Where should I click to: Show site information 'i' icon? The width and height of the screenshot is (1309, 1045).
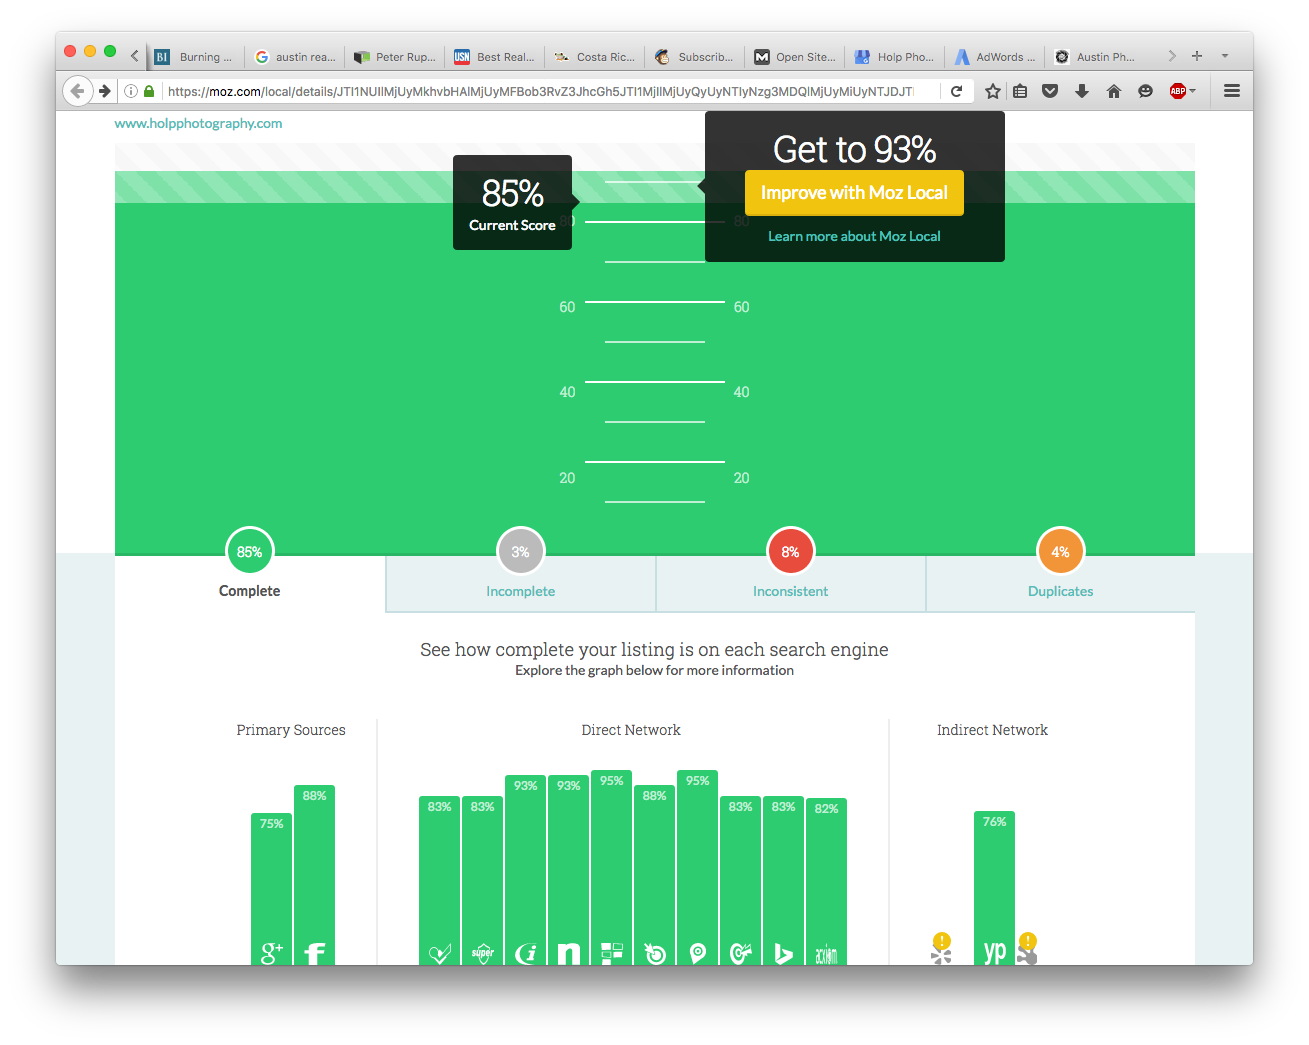[131, 91]
